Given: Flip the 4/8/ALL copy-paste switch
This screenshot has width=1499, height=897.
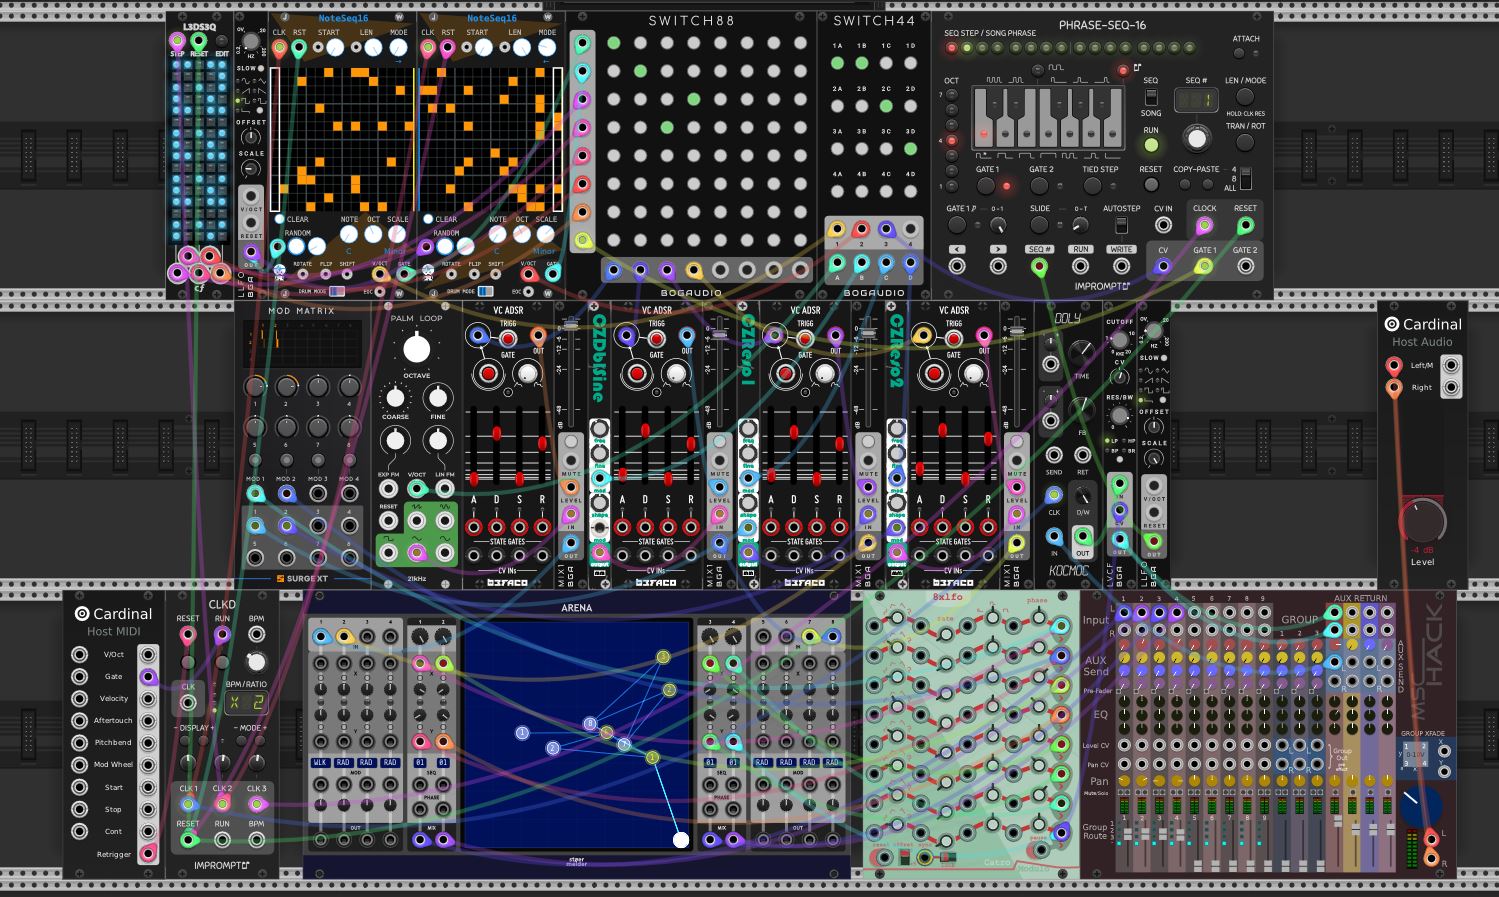Looking at the screenshot, I should pyautogui.click(x=1245, y=178).
